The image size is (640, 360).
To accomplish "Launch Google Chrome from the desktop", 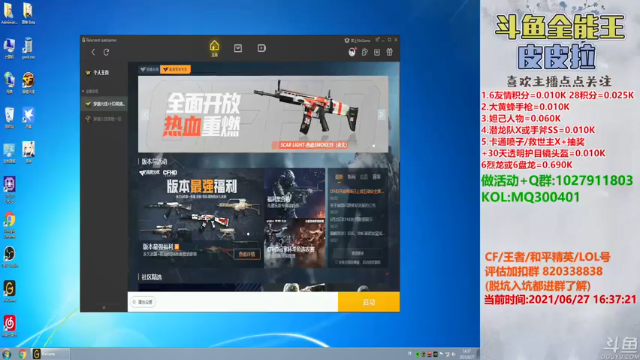I will pos(9,225).
